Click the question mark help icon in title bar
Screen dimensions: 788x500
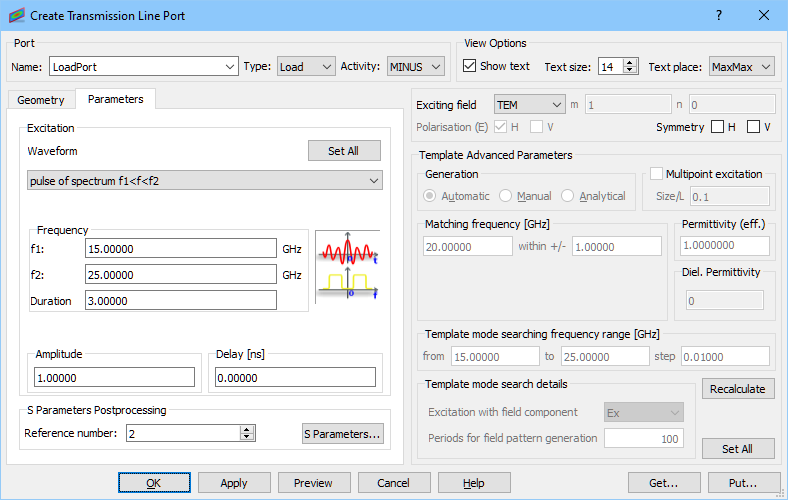(719, 15)
